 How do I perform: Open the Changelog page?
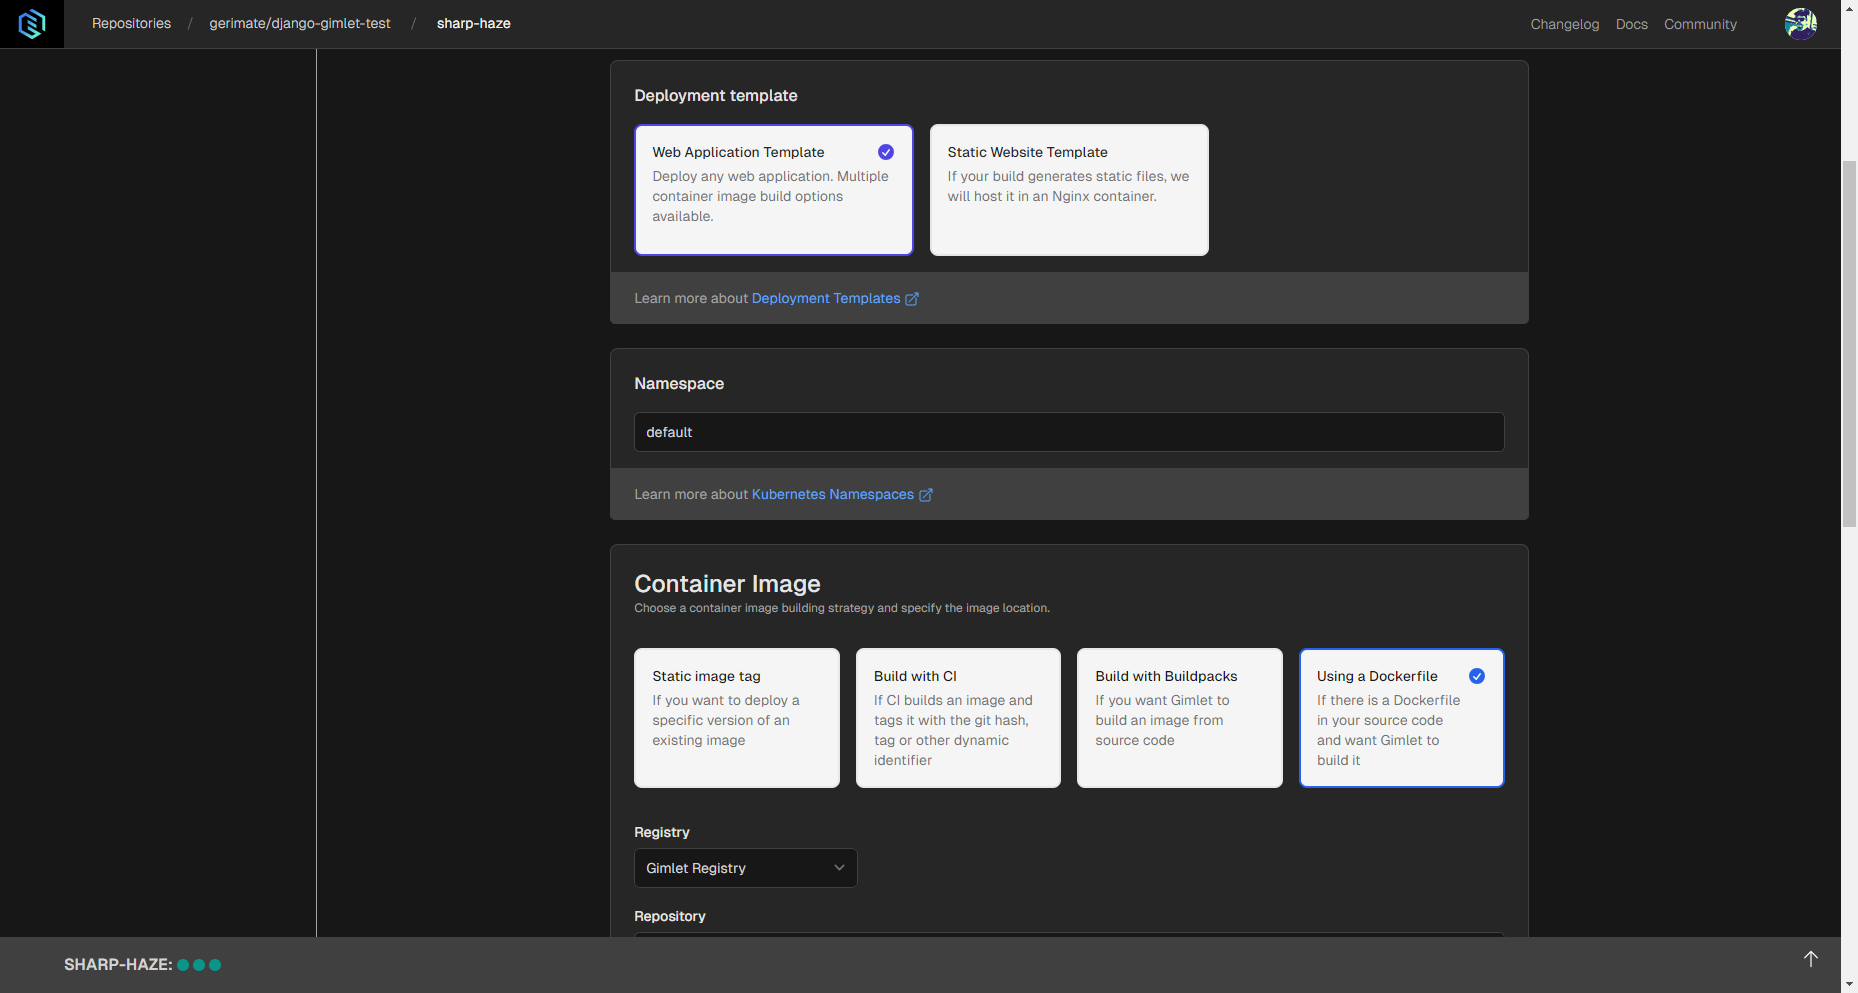(x=1565, y=24)
